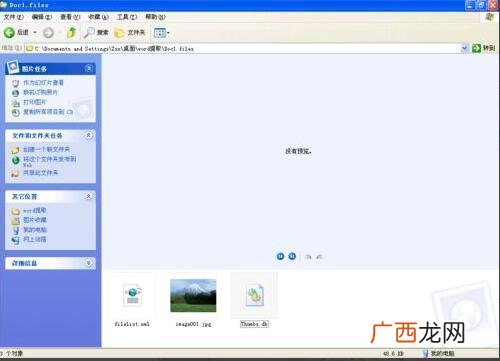Click 作为幻灯片查看 (View as slideshow) link
This screenshot has height=361, width=500.
tap(43, 83)
